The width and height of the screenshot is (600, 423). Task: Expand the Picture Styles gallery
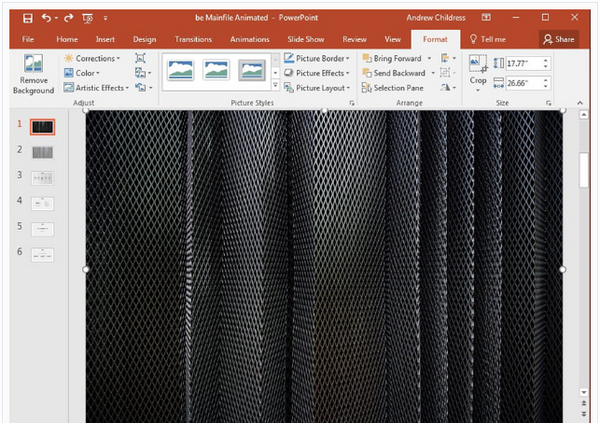pyautogui.click(x=275, y=85)
